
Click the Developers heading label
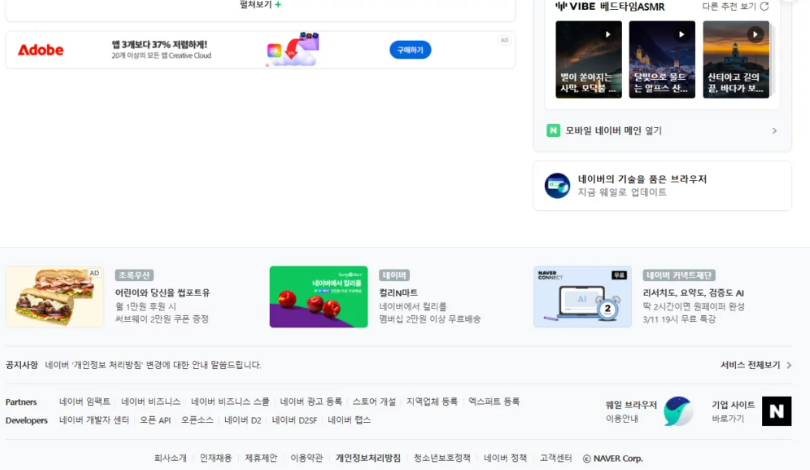[x=26, y=420]
